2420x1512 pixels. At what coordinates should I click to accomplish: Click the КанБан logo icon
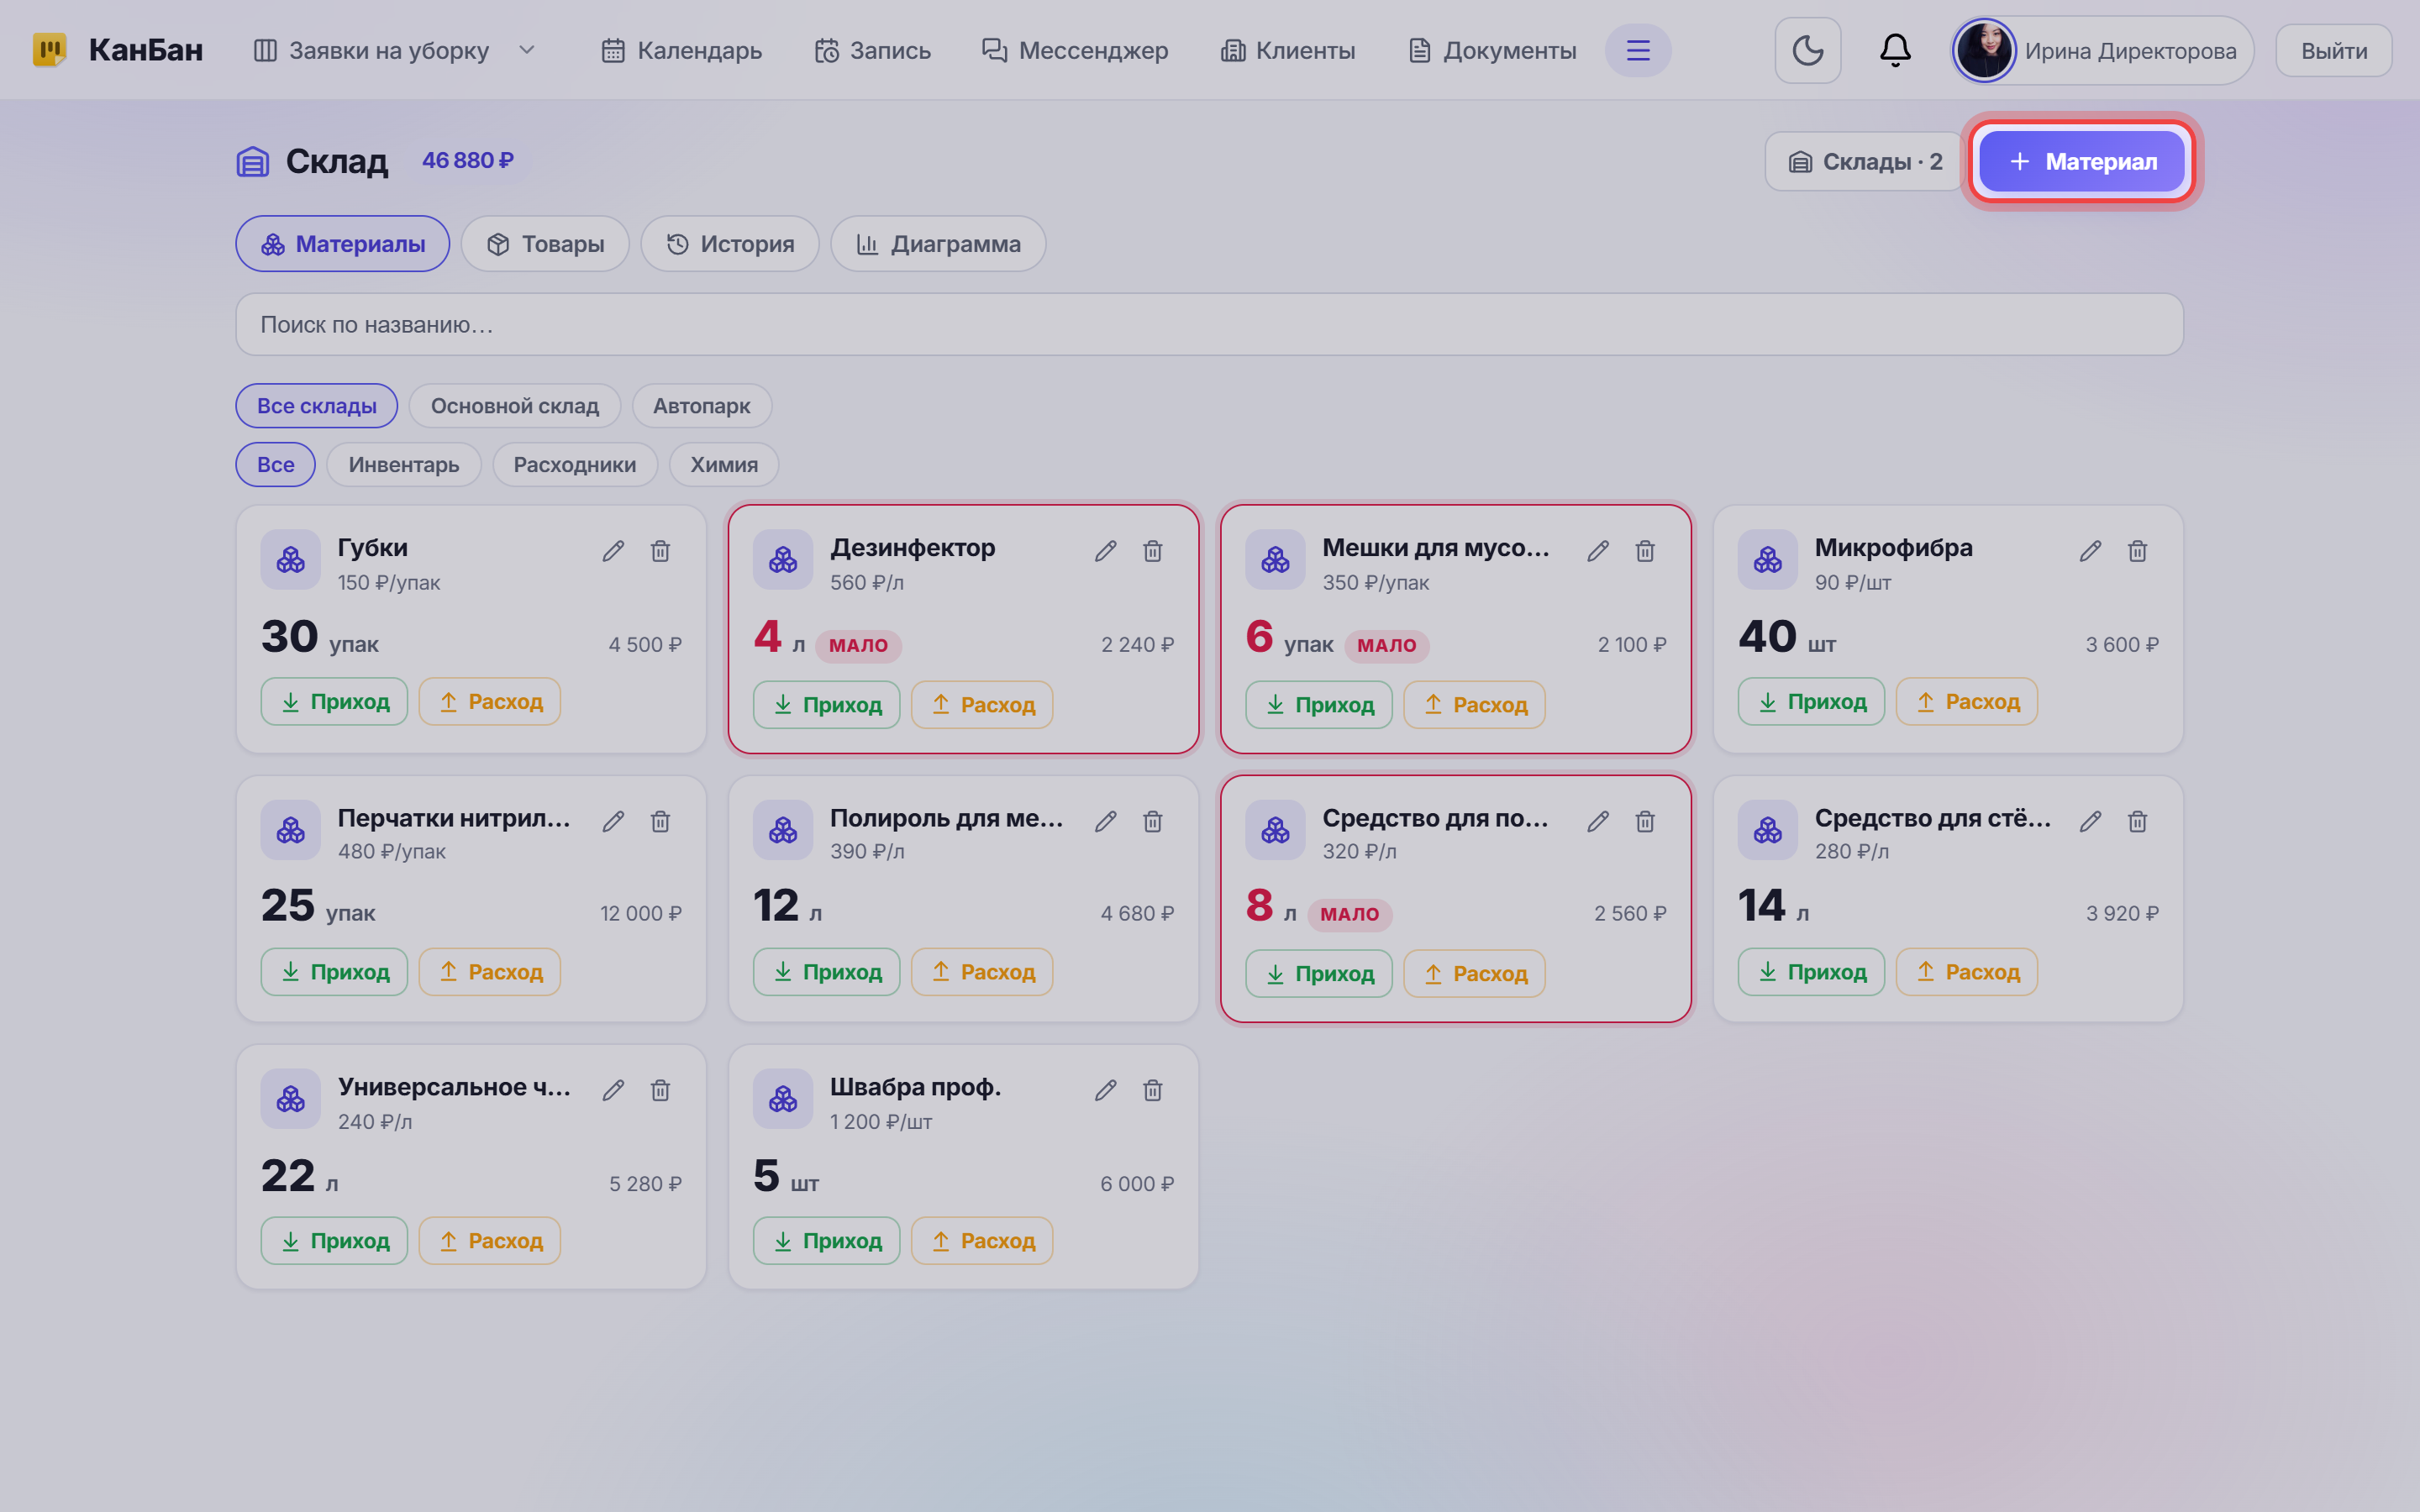click(49, 50)
